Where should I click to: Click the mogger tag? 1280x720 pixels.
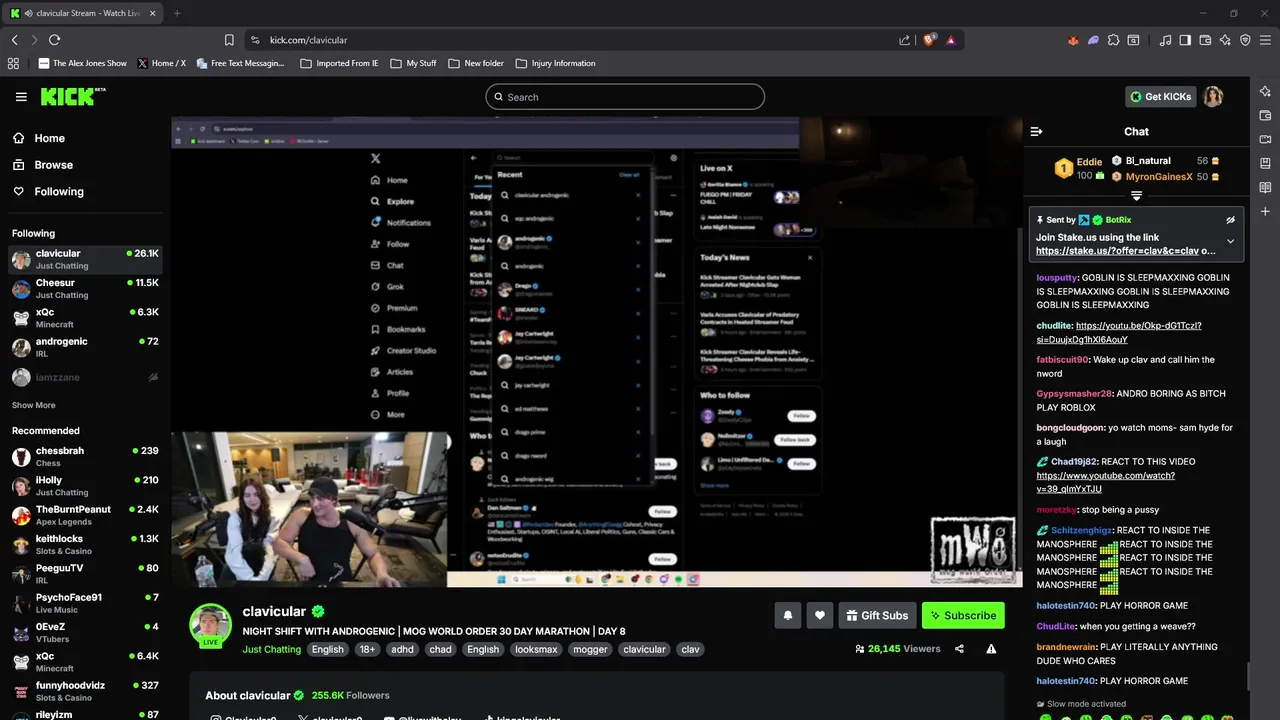590,649
